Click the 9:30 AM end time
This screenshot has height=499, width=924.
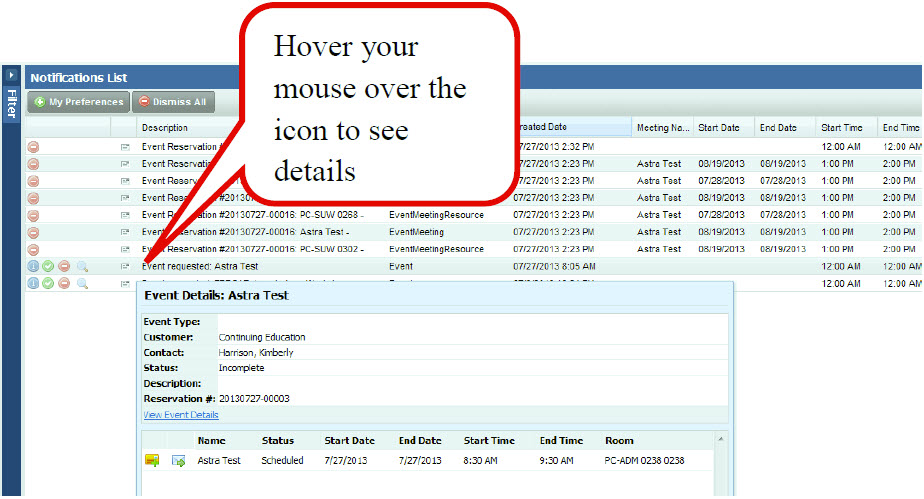click(556, 460)
